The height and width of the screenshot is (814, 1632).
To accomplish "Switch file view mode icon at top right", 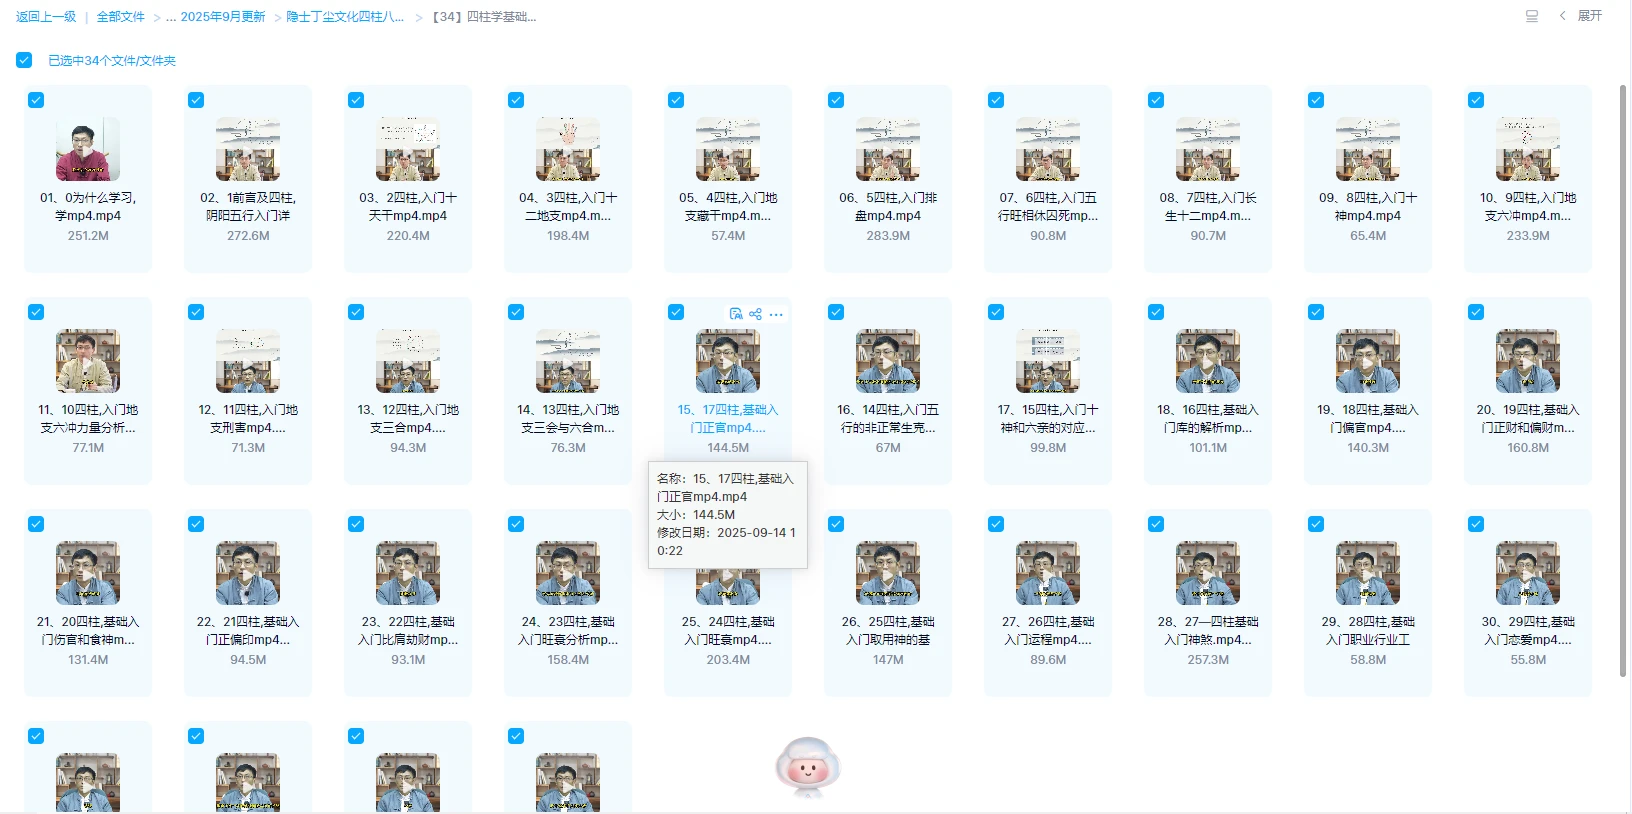I will coord(1531,16).
